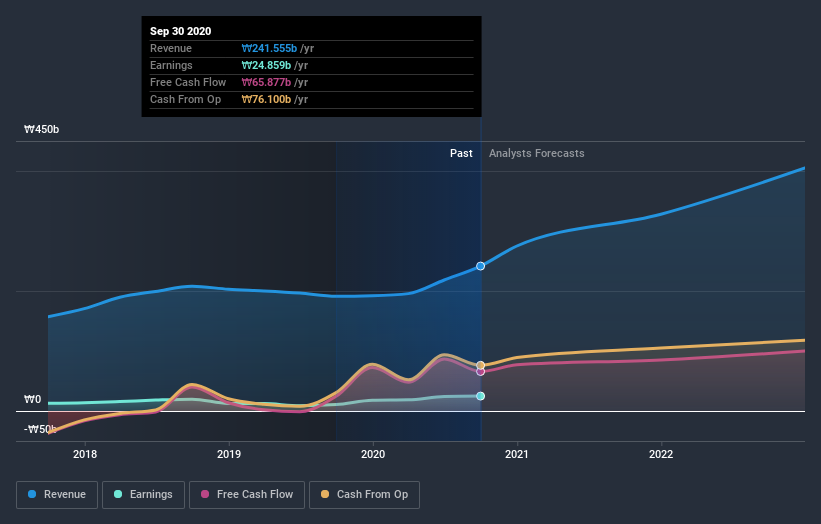
Task: Click the Cash From Op label in tooltip
Action: pyautogui.click(x=185, y=99)
